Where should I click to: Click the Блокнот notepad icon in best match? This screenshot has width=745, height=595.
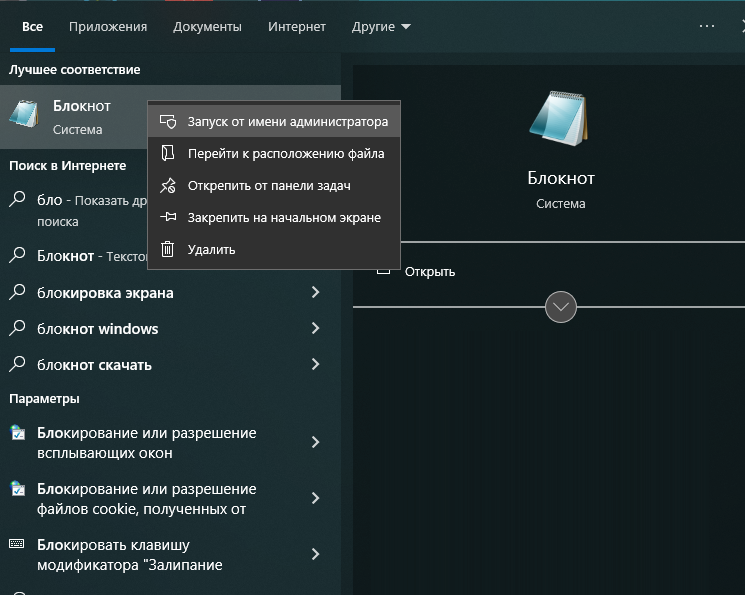24,114
